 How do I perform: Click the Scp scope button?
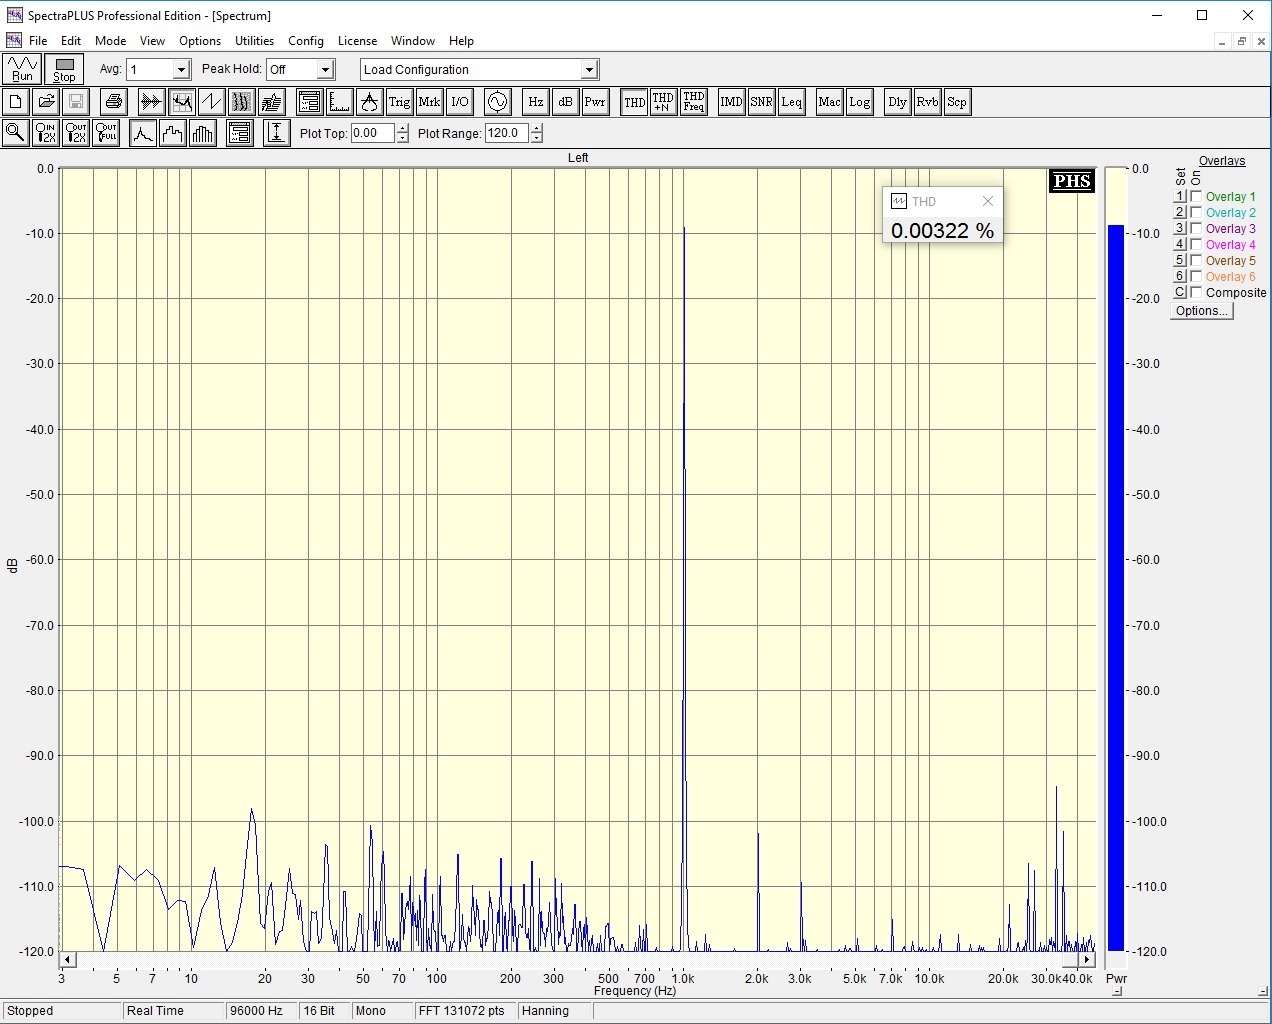(x=958, y=102)
